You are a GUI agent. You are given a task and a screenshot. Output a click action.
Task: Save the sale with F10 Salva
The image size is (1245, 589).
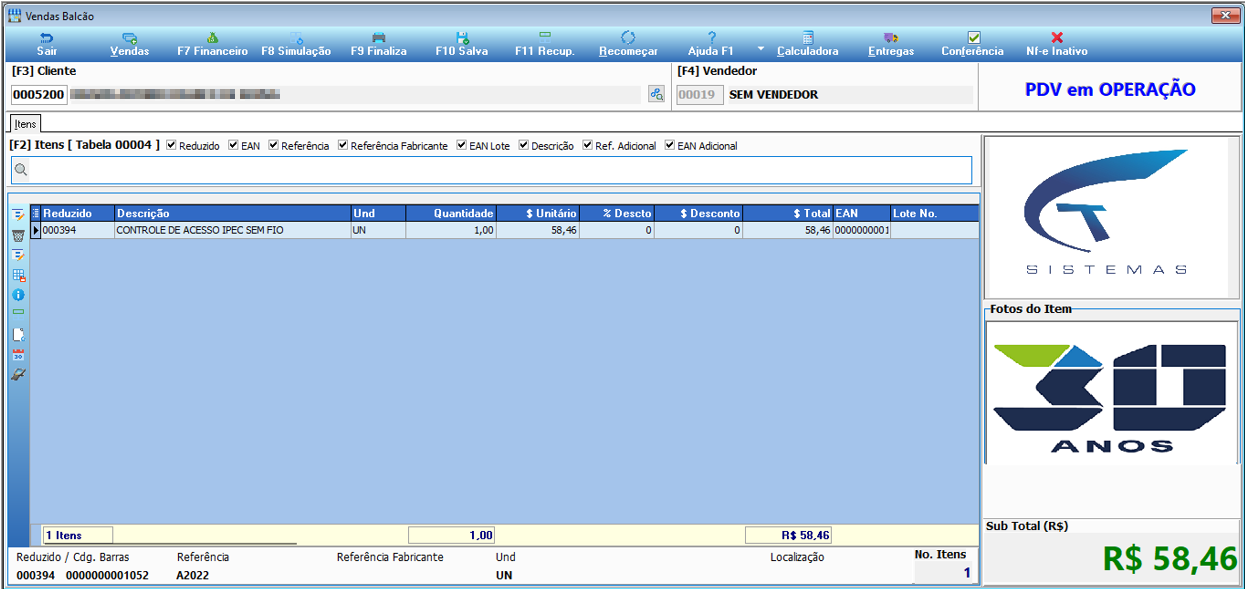[462, 44]
